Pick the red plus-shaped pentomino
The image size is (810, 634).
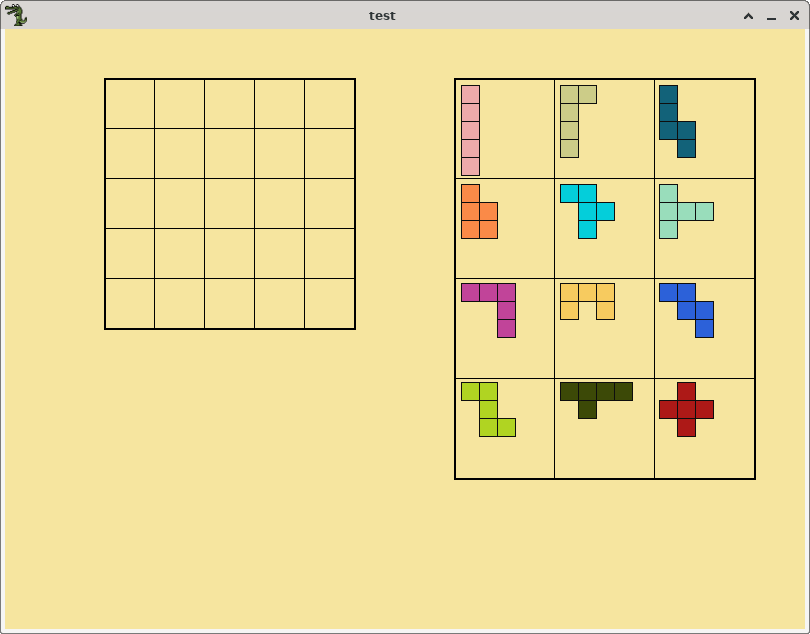pyautogui.click(x=686, y=409)
